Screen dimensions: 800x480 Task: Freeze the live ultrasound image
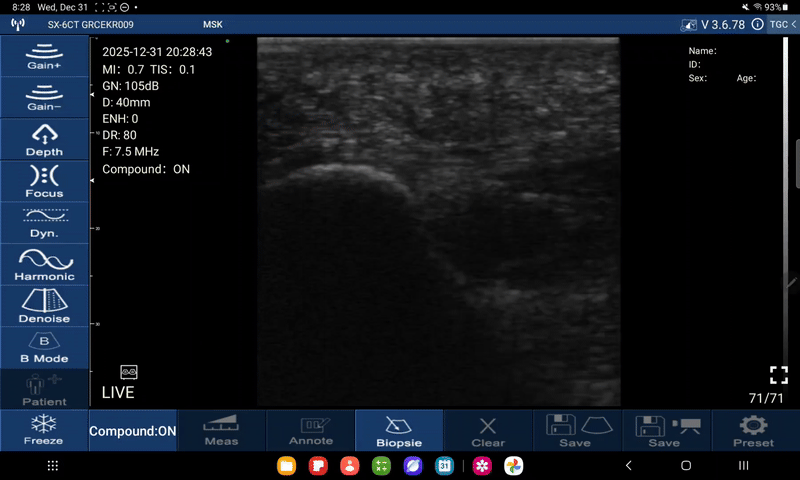44,430
